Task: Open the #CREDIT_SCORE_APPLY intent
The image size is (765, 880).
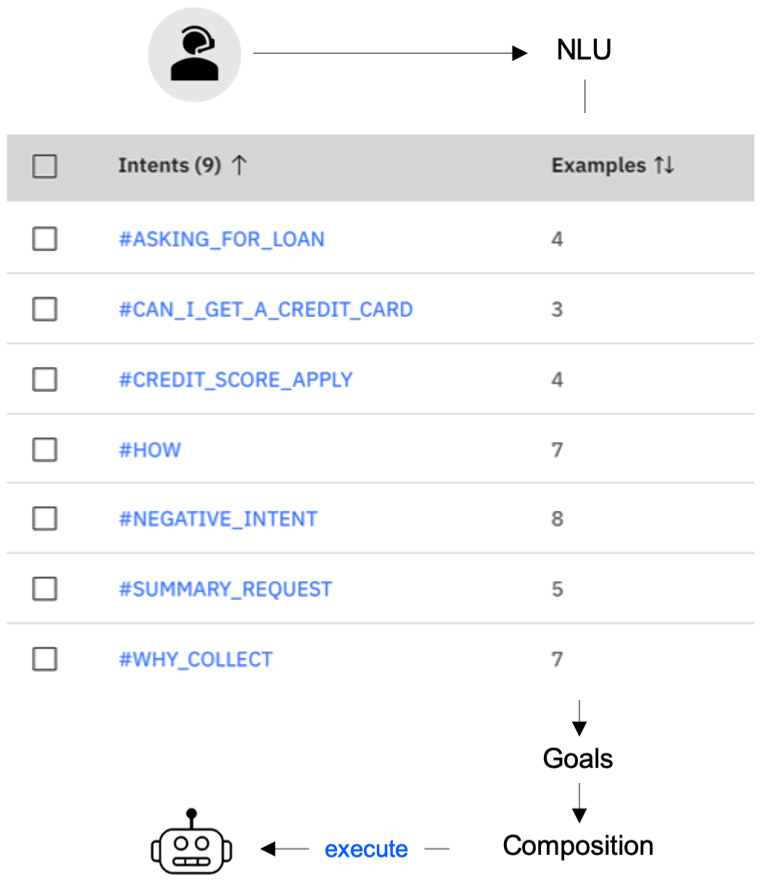Action: pyautogui.click(x=236, y=380)
